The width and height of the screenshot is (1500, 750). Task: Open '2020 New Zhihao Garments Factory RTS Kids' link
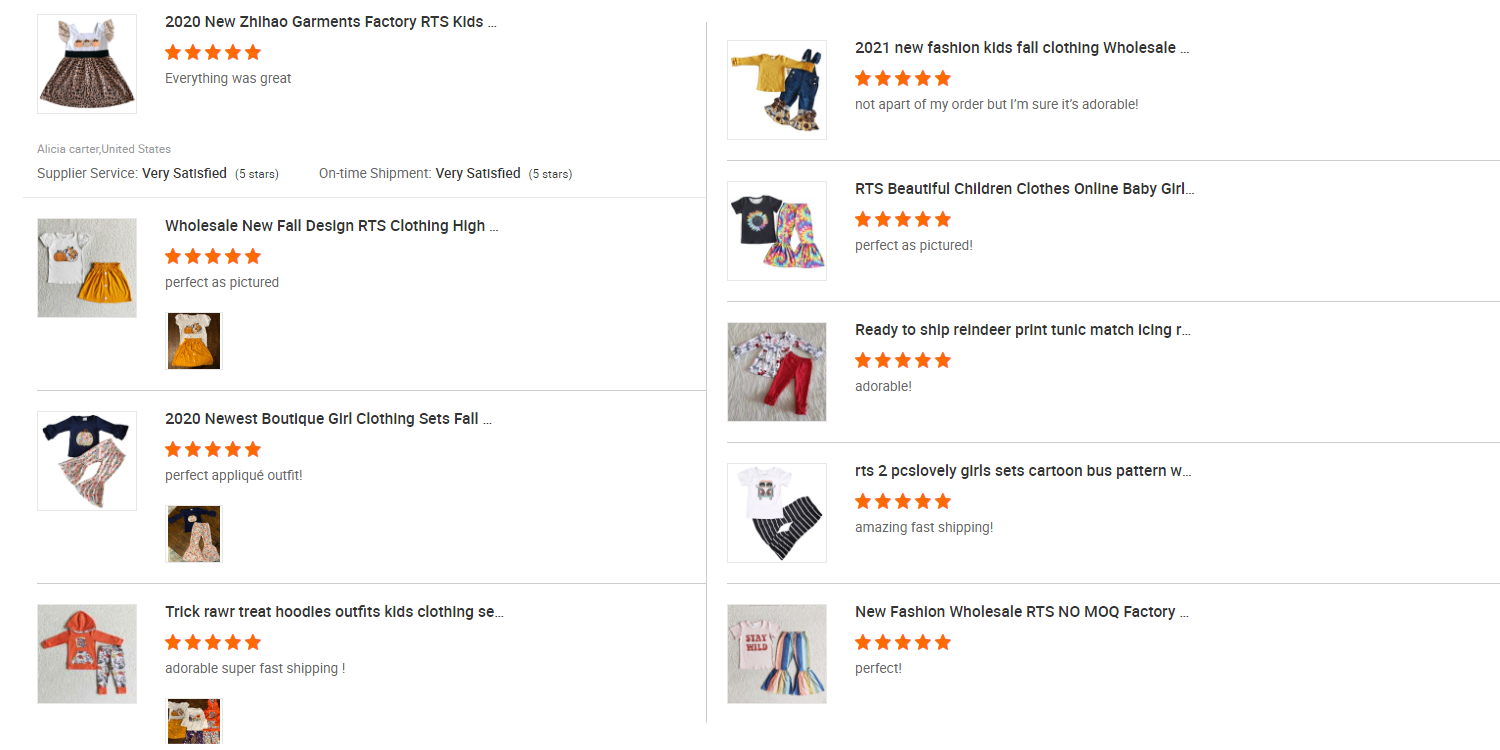[330, 22]
